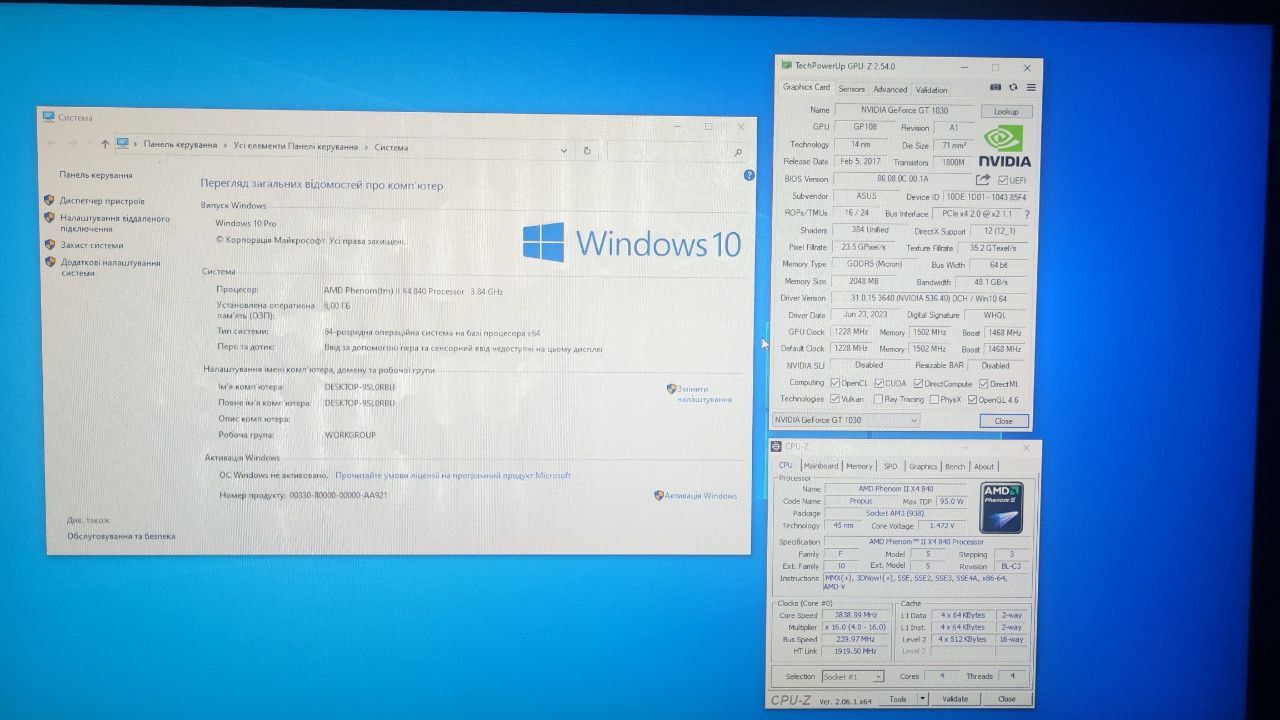This screenshot has height=720, width=1280.
Task: Click the BIOS Version value 86.08.0C.00.1A
Action: coord(902,179)
